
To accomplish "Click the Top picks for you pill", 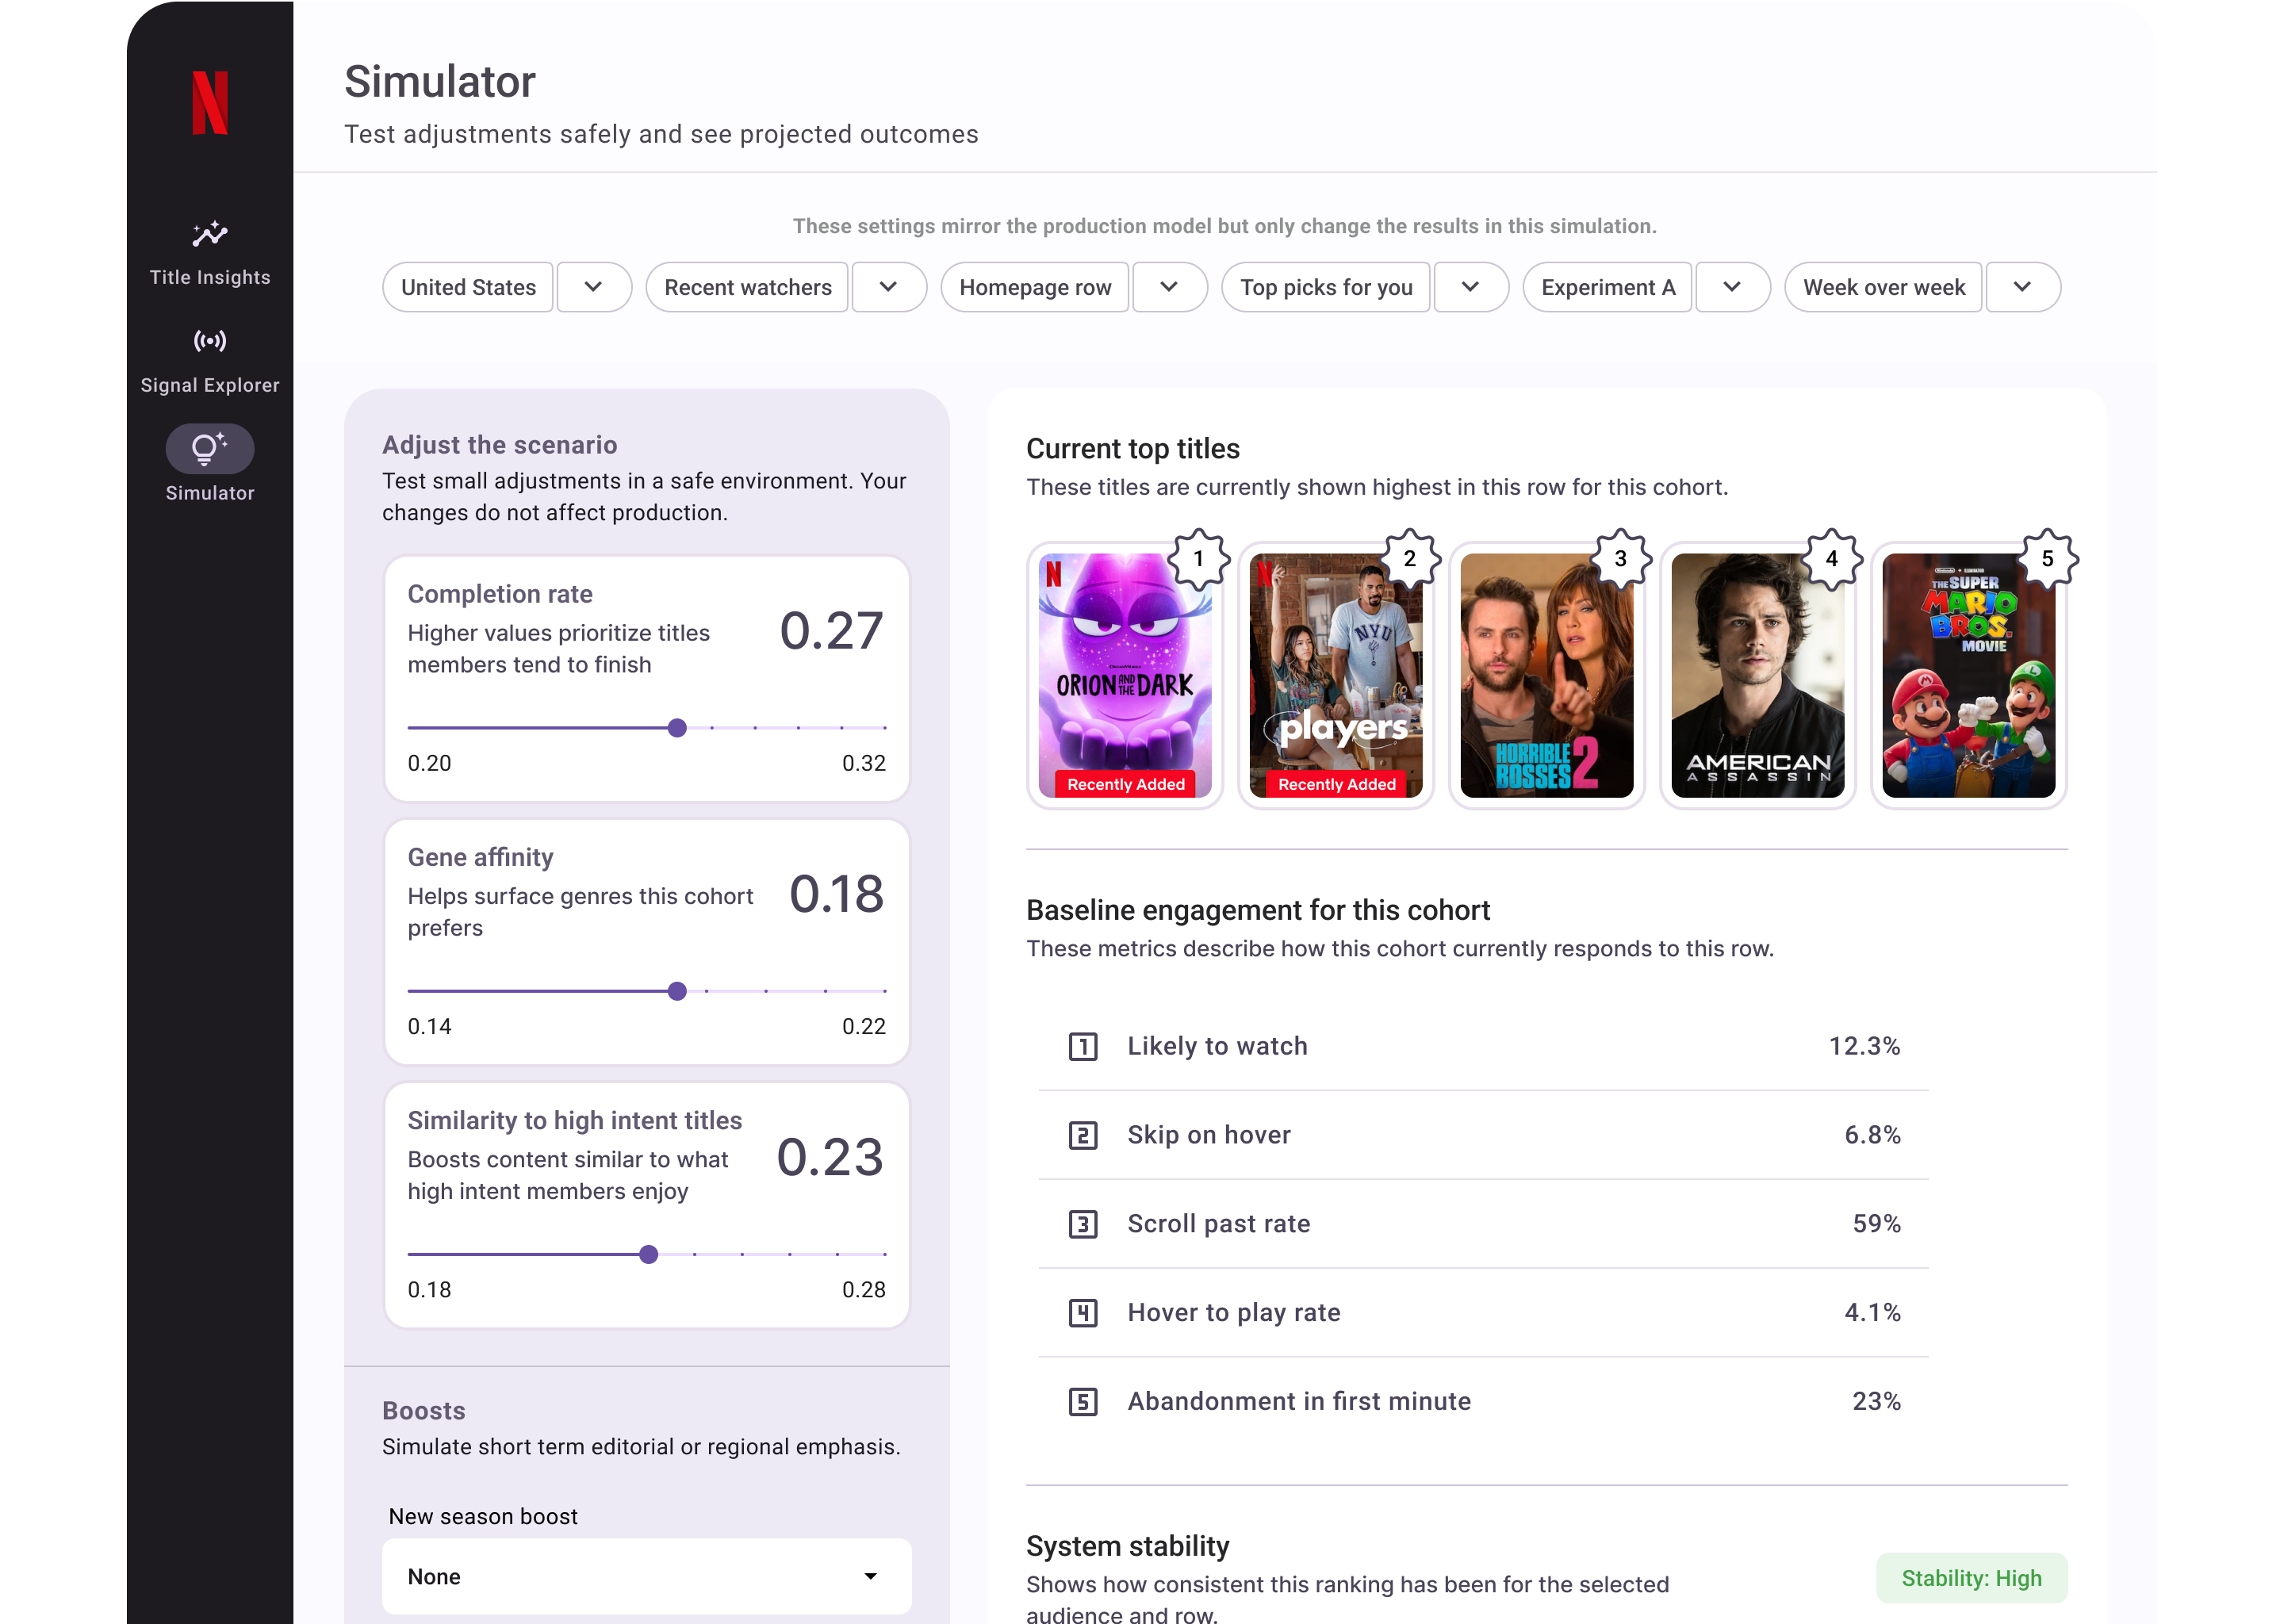I will click(x=1326, y=287).
